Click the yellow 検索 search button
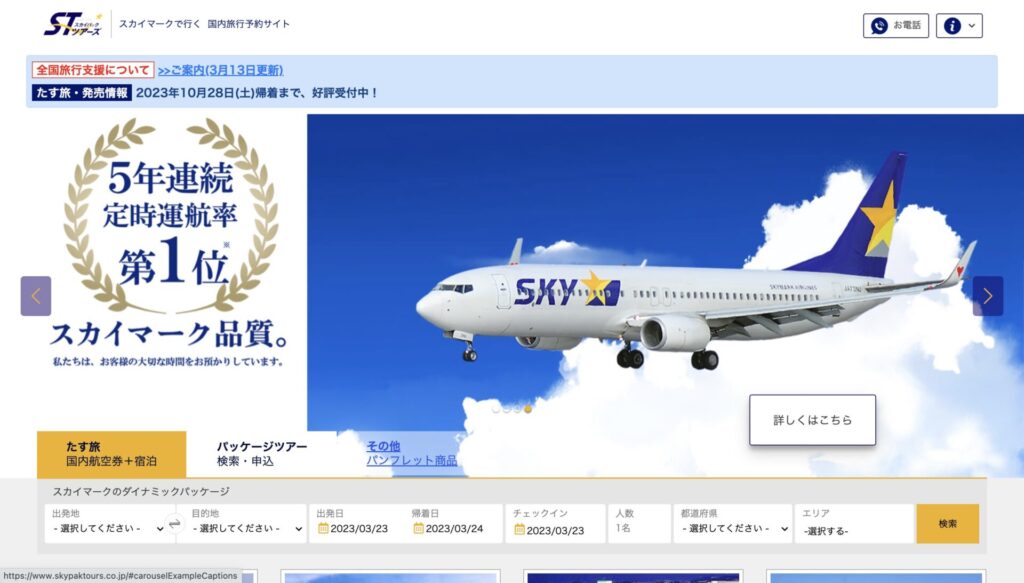The height and width of the screenshot is (583, 1024). (x=947, y=523)
